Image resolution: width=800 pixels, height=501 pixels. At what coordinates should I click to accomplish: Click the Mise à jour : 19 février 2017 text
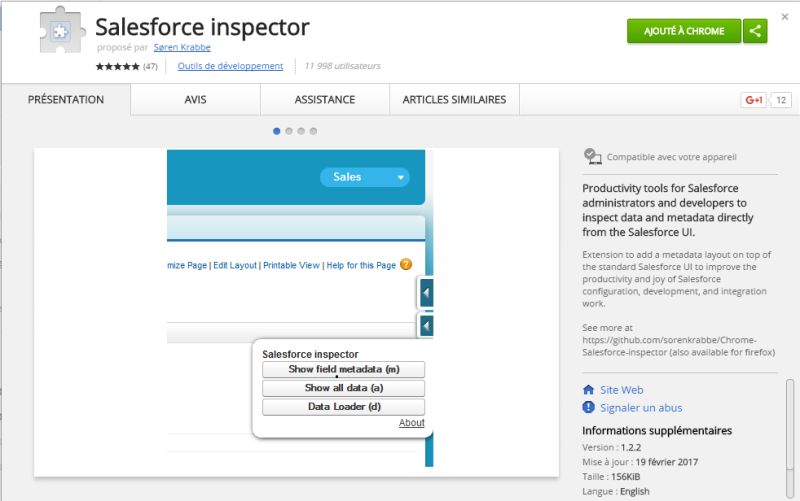pyautogui.click(x=640, y=462)
